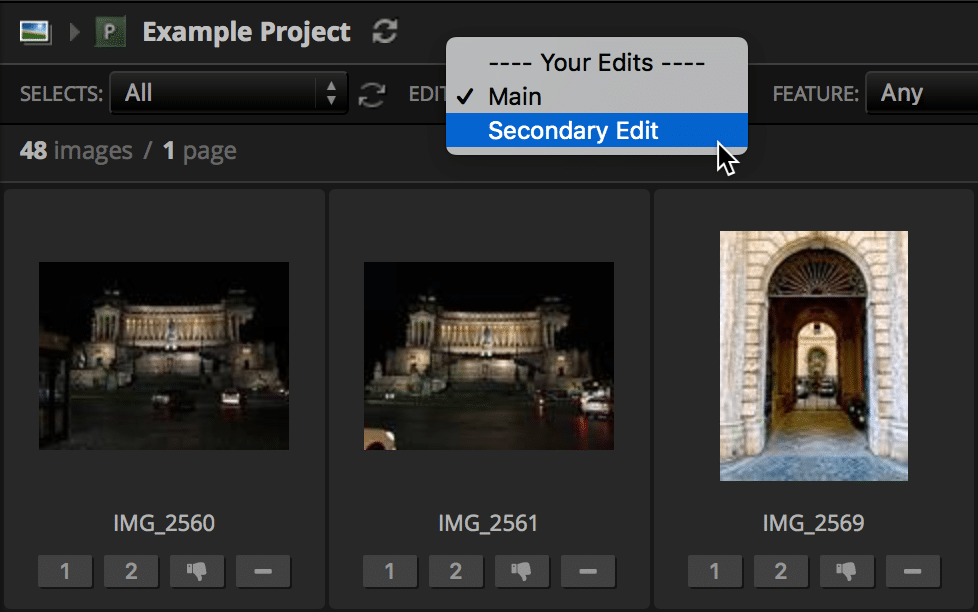978x612 pixels.
Task: Choose Secondary Edit from the menu
Action: pyautogui.click(x=573, y=131)
